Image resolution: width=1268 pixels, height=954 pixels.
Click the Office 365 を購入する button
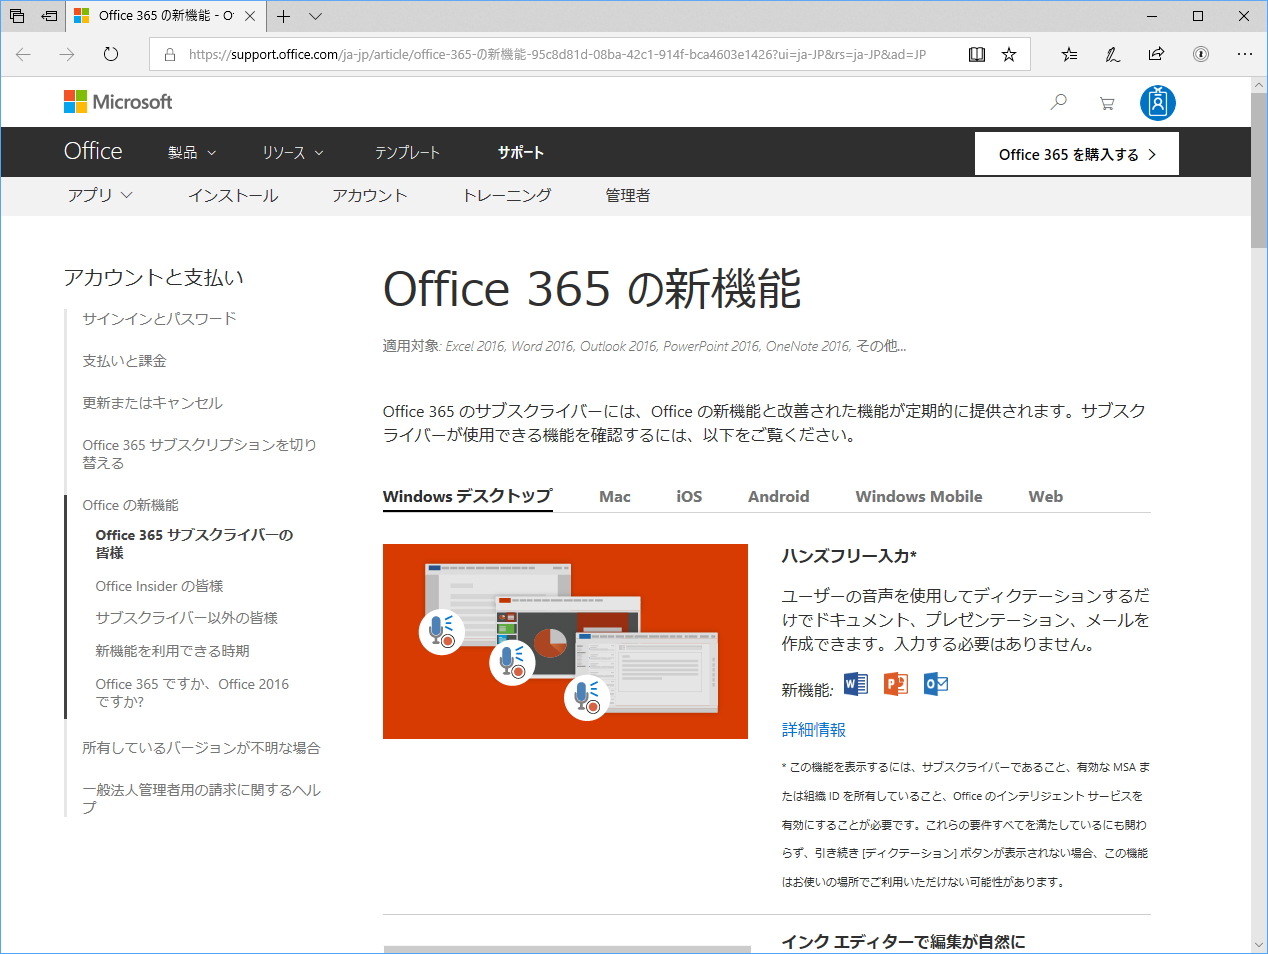point(1076,153)
